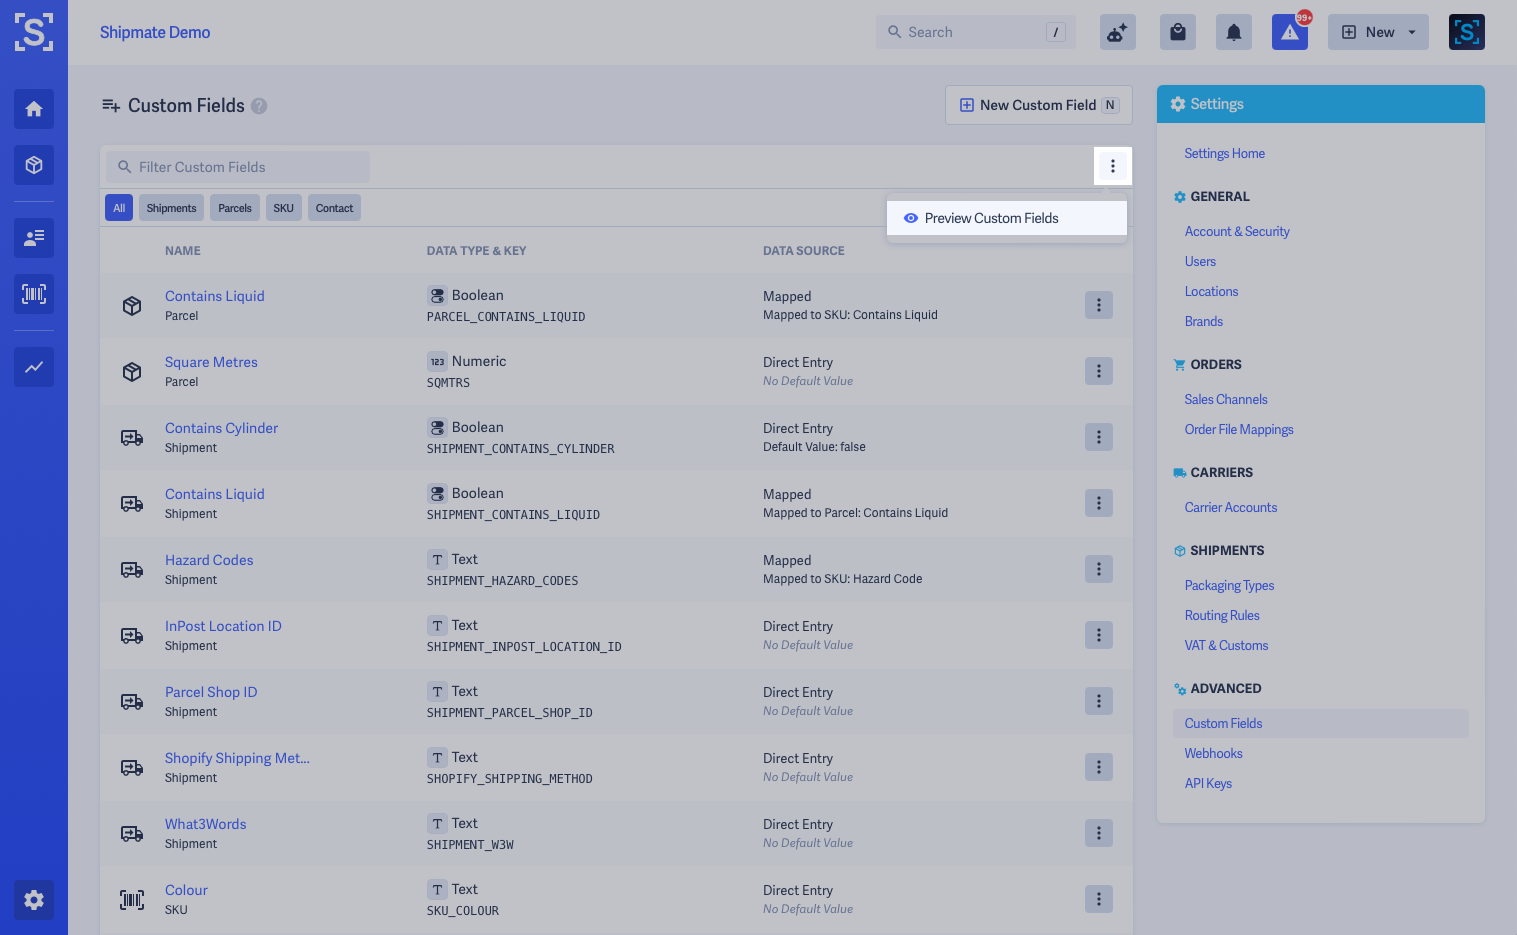Select the Parcels filter tab
The width and height of the screenshot is (1517, 935).
click(235, 208)
